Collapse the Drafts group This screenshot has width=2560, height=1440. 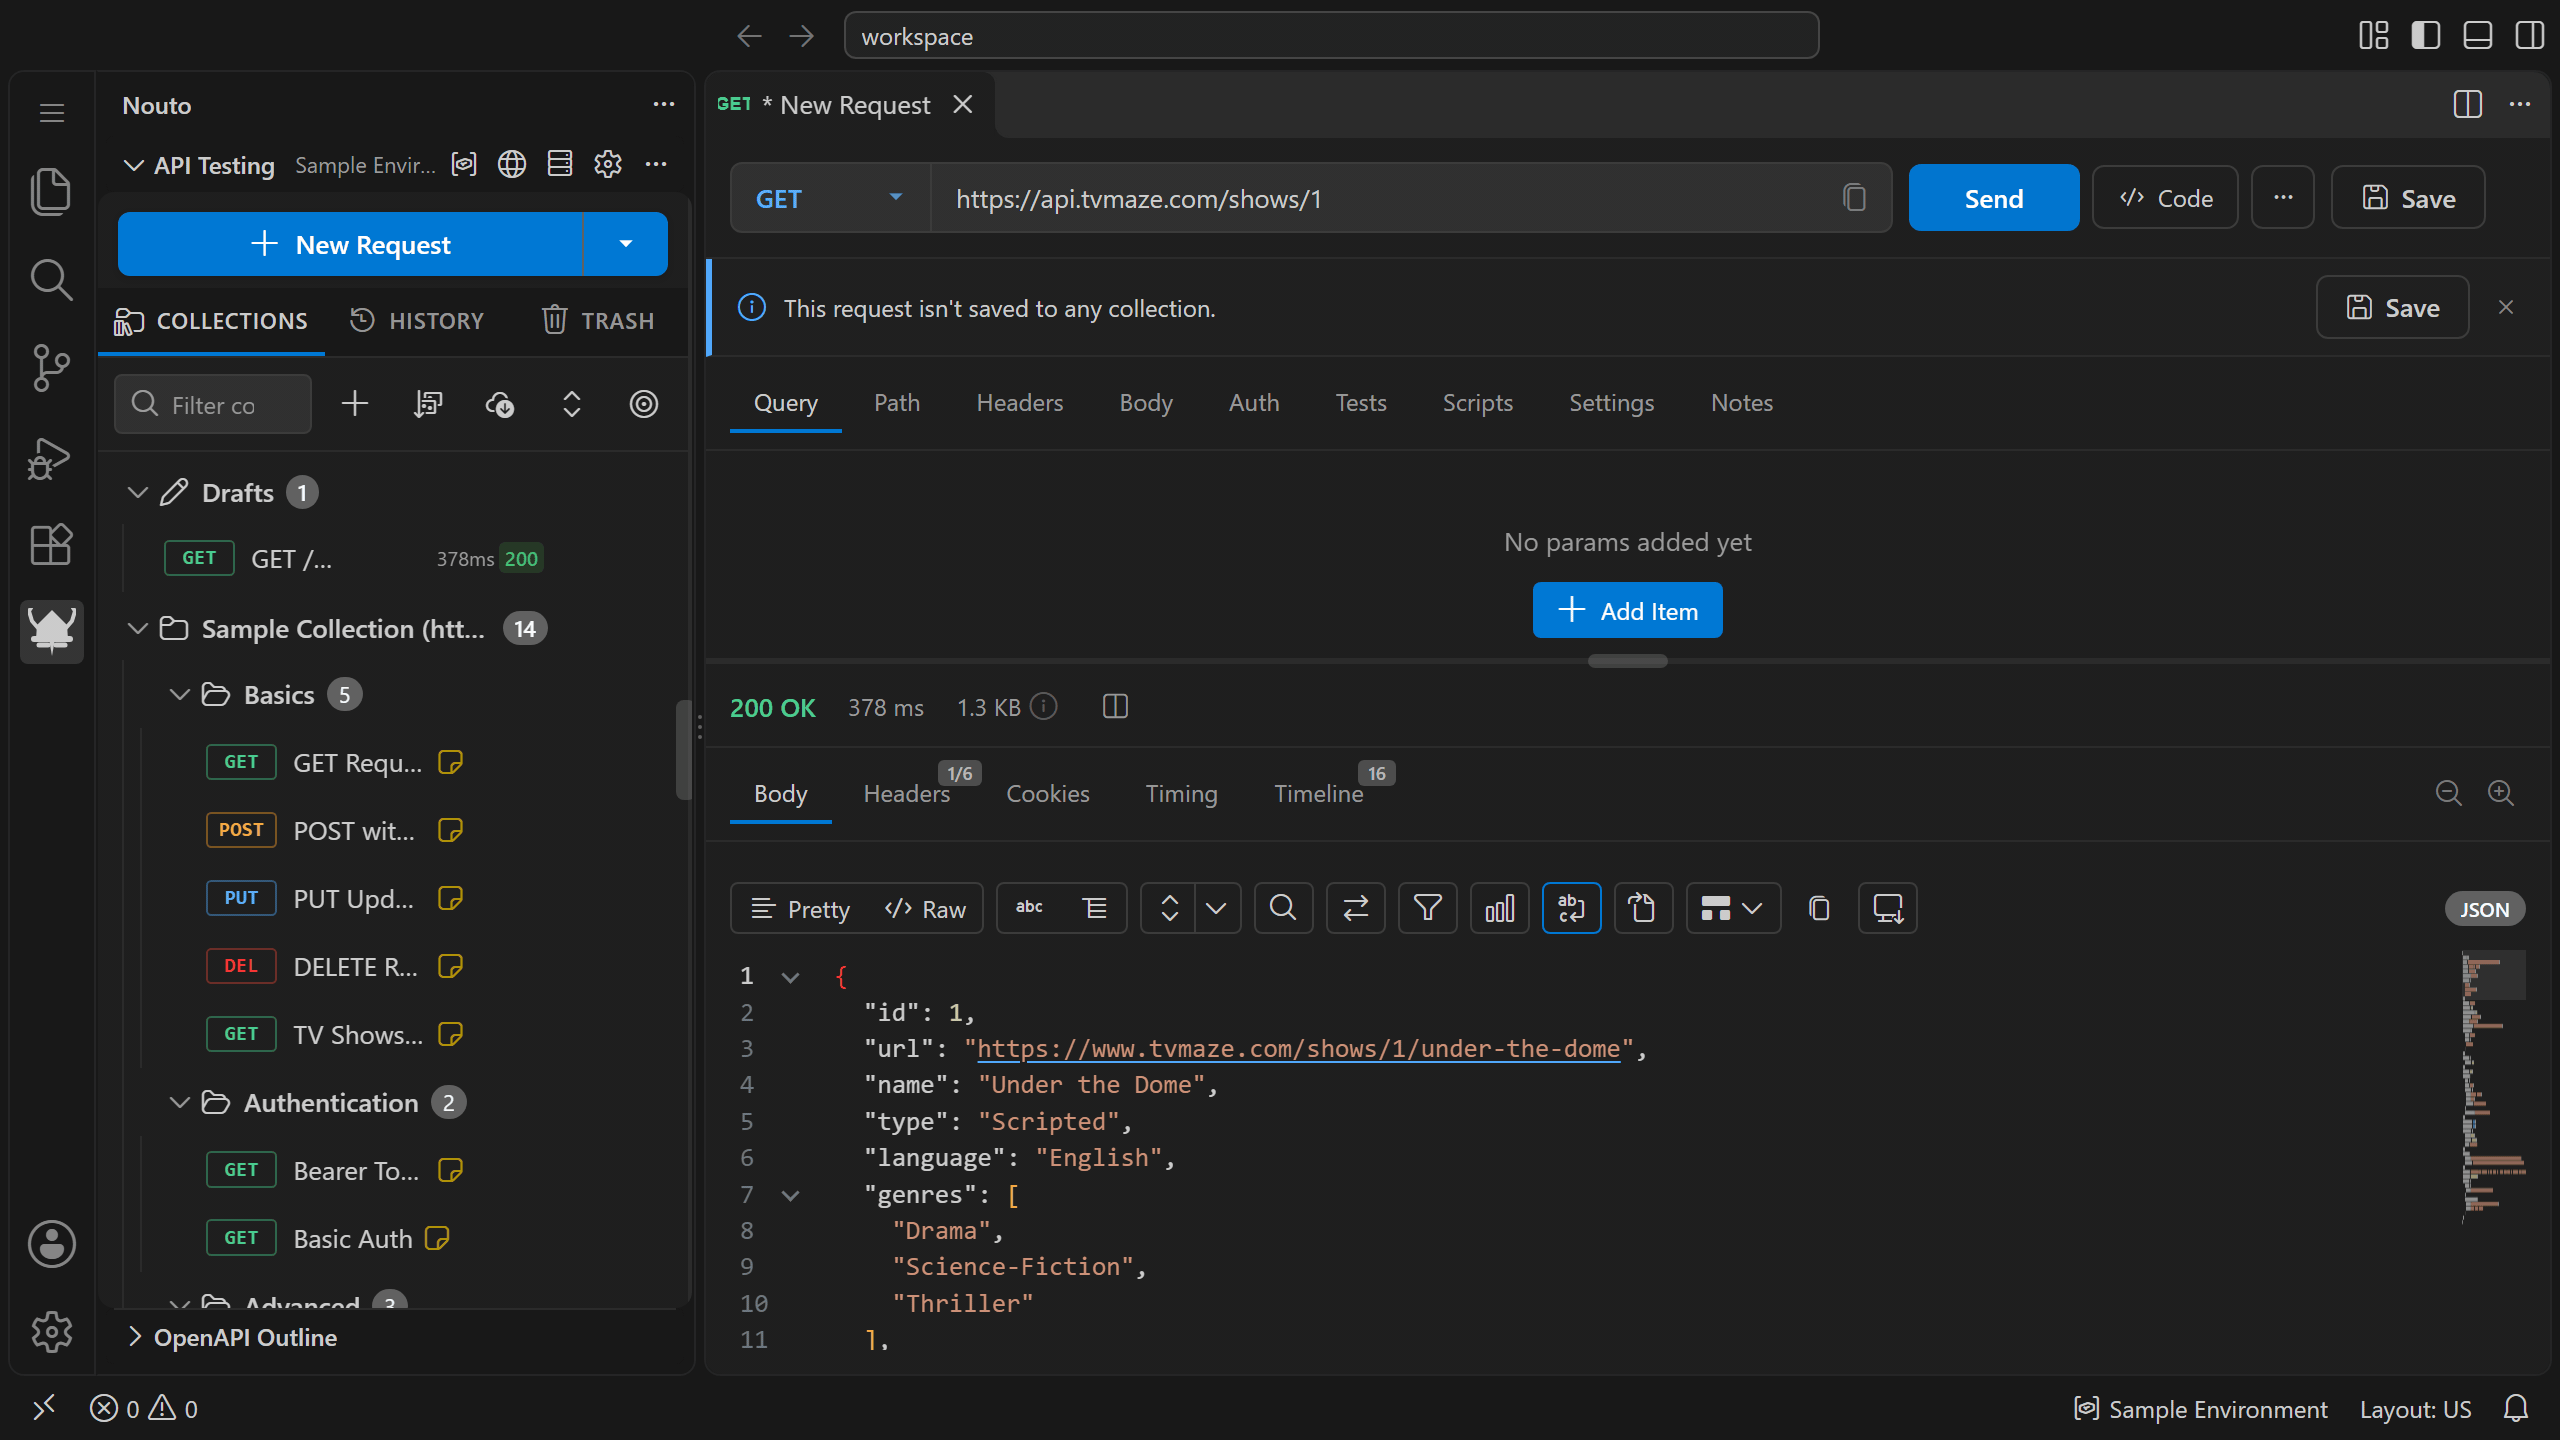click(x=138, y=493)
